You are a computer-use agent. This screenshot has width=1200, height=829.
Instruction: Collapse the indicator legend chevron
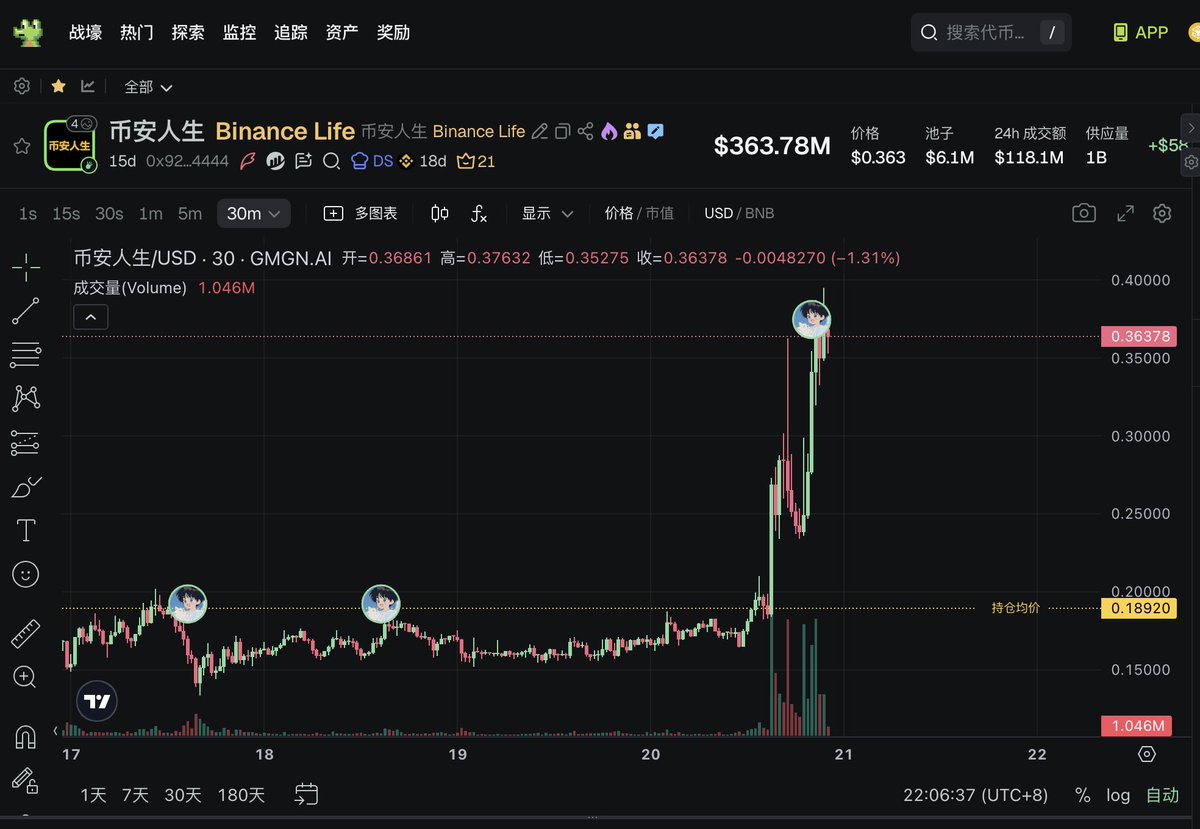pos(91,317)
